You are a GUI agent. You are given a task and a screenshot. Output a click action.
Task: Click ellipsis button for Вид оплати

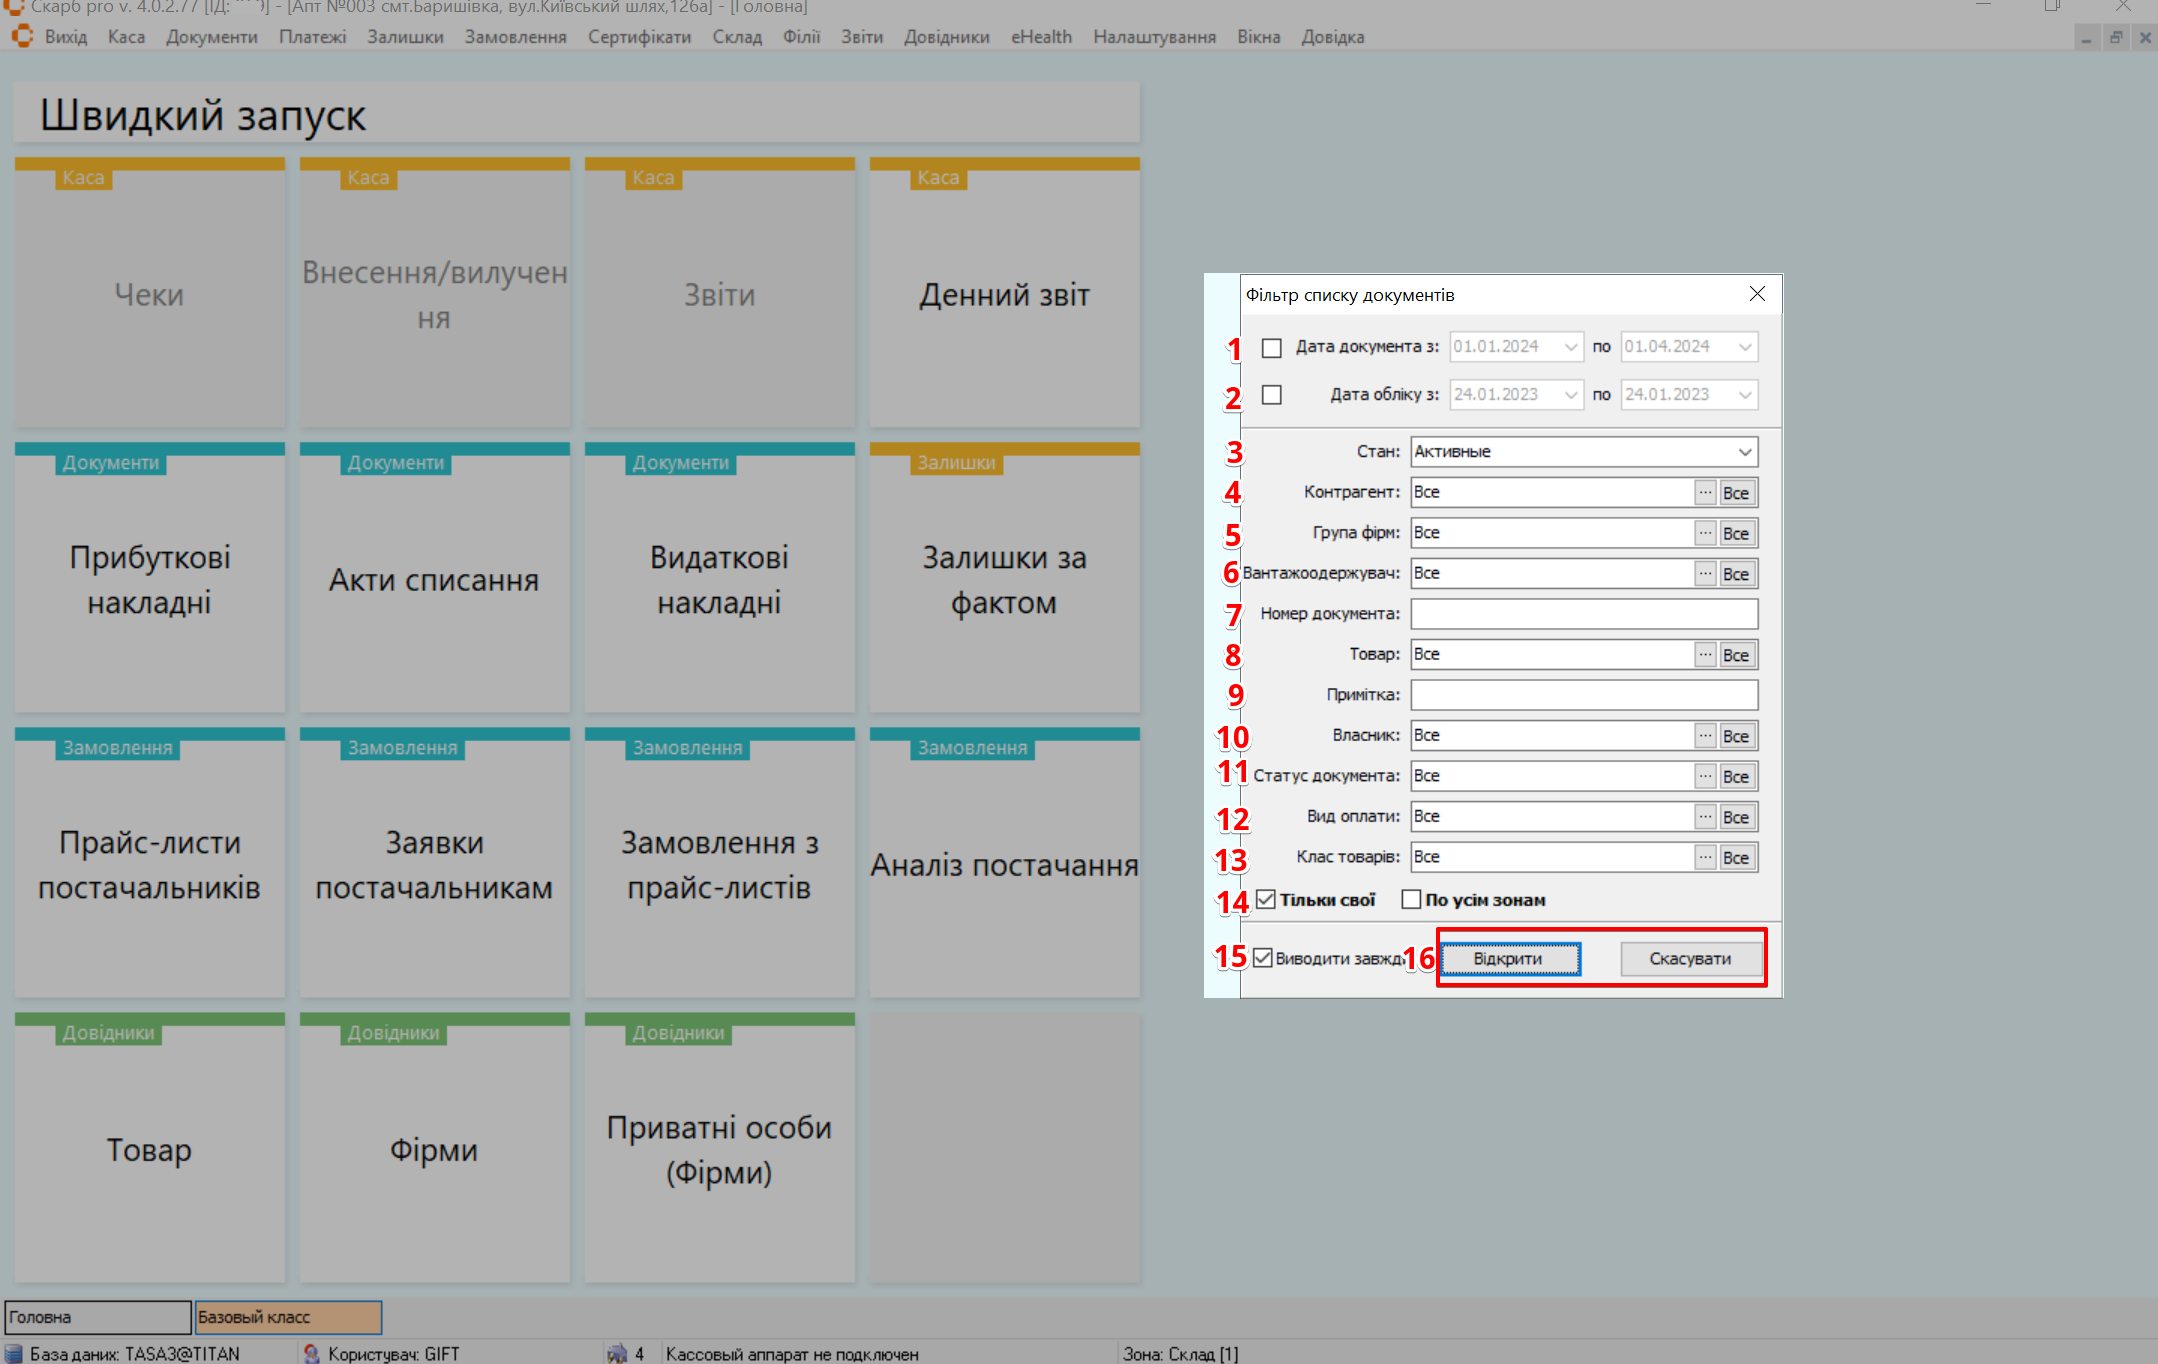[x=1705, y=817]
